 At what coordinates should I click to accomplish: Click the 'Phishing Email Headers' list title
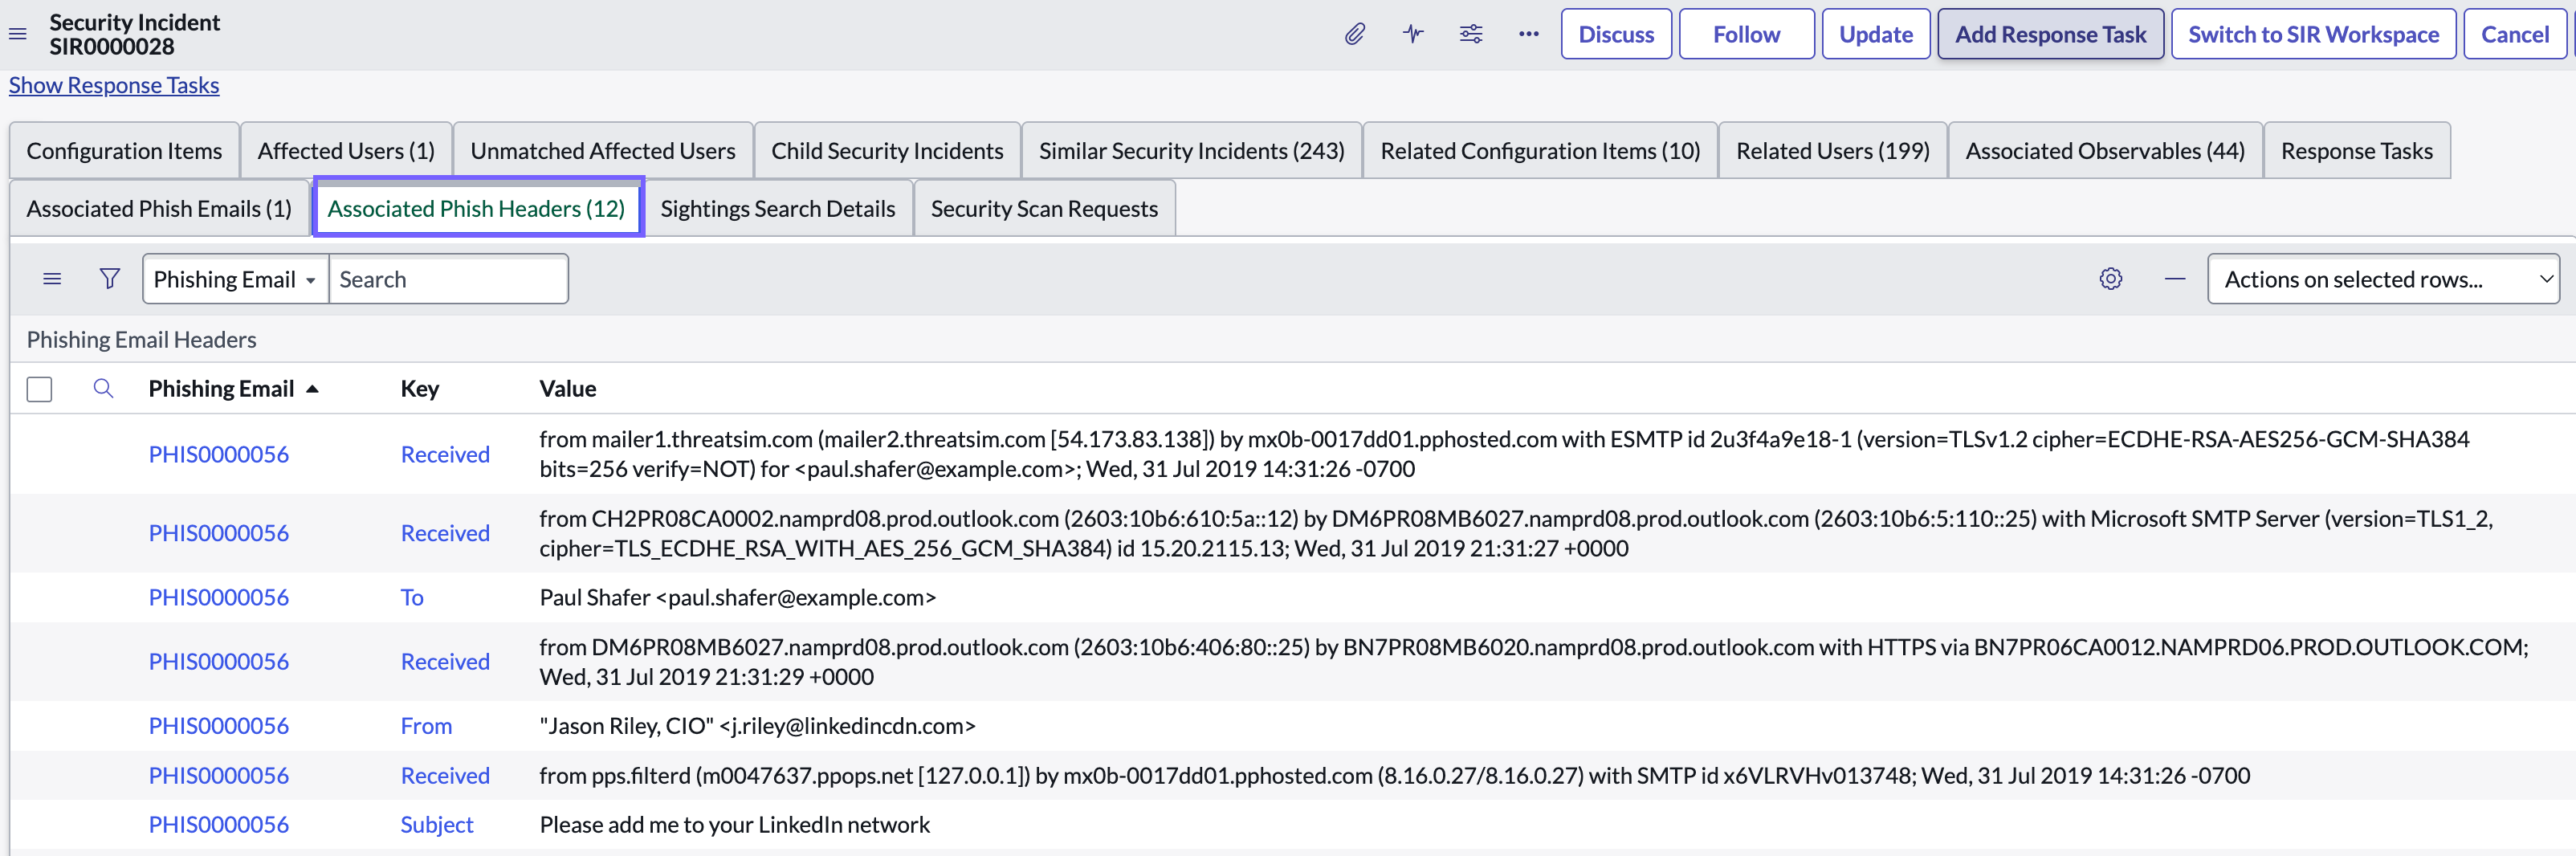pos(141,340)
